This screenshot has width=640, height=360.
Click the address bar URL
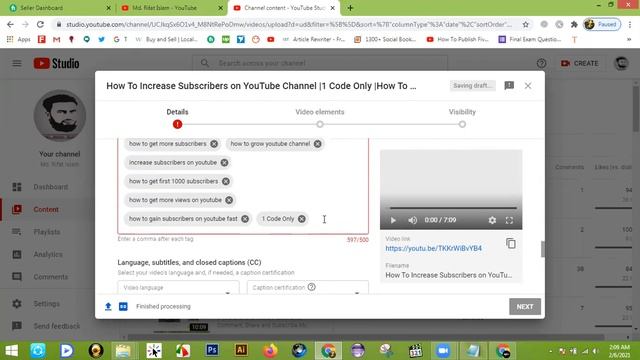288,24
